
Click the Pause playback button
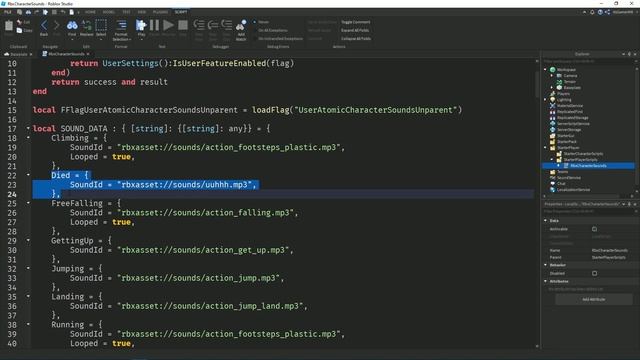(x=154, y=25)
